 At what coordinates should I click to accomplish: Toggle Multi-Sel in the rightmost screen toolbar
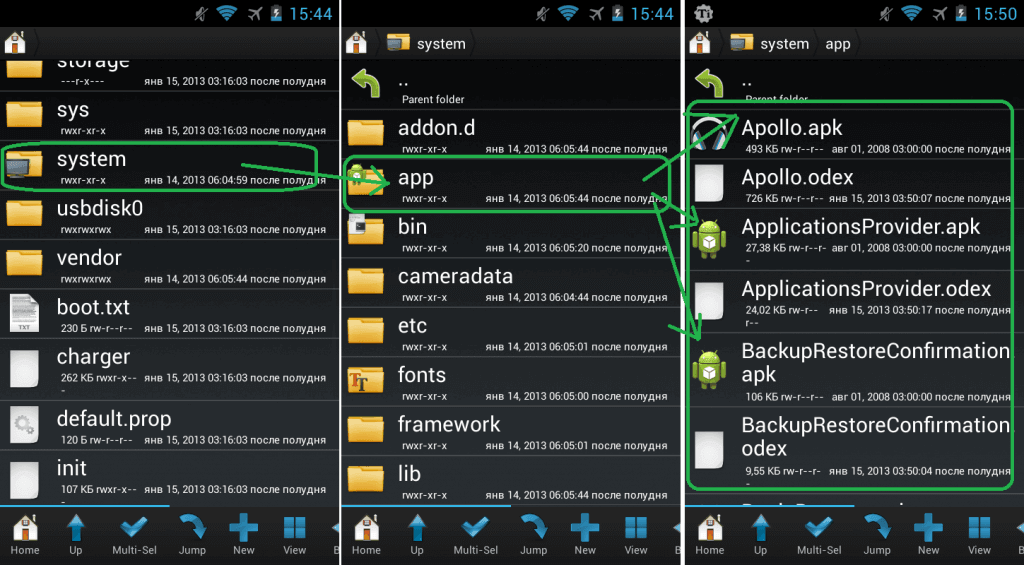(819, 534)
